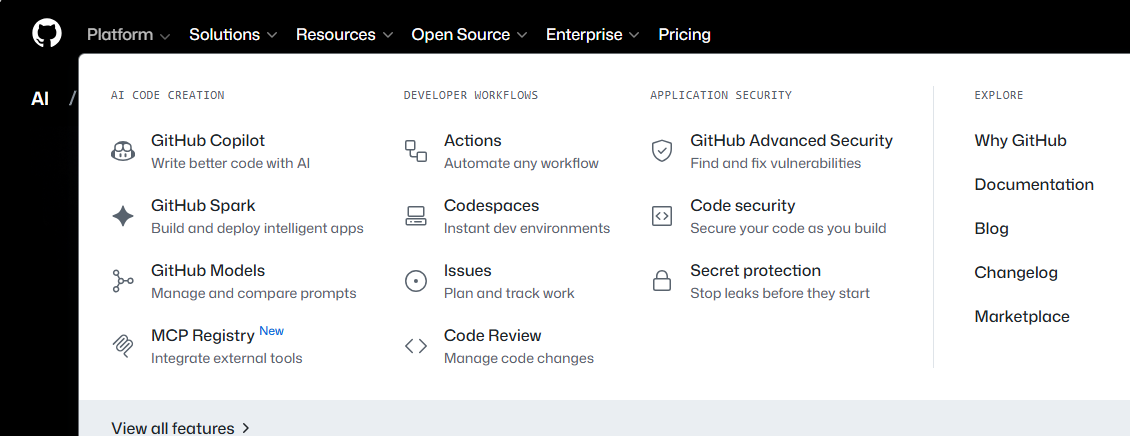Expand the Open Source menu
1130x436 pixels.
pyautogui.click(x=468, y=35)
